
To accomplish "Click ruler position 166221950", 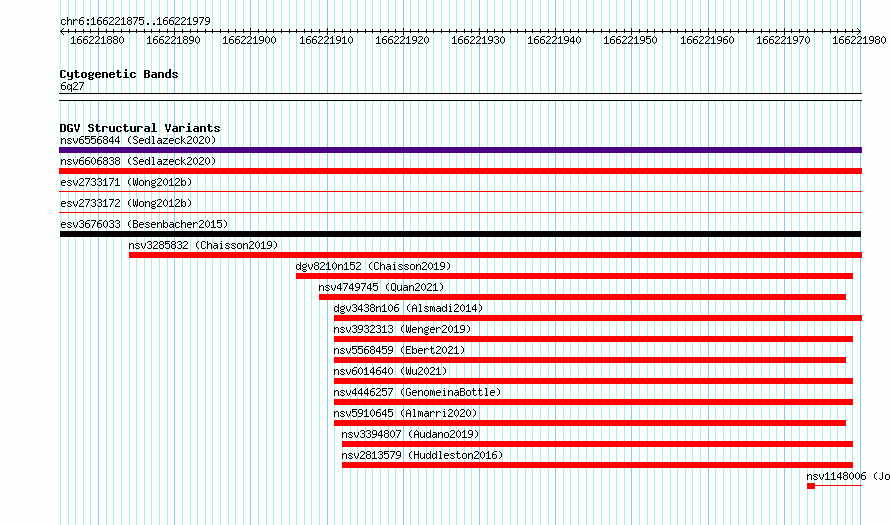I will (x=631, y=40).
